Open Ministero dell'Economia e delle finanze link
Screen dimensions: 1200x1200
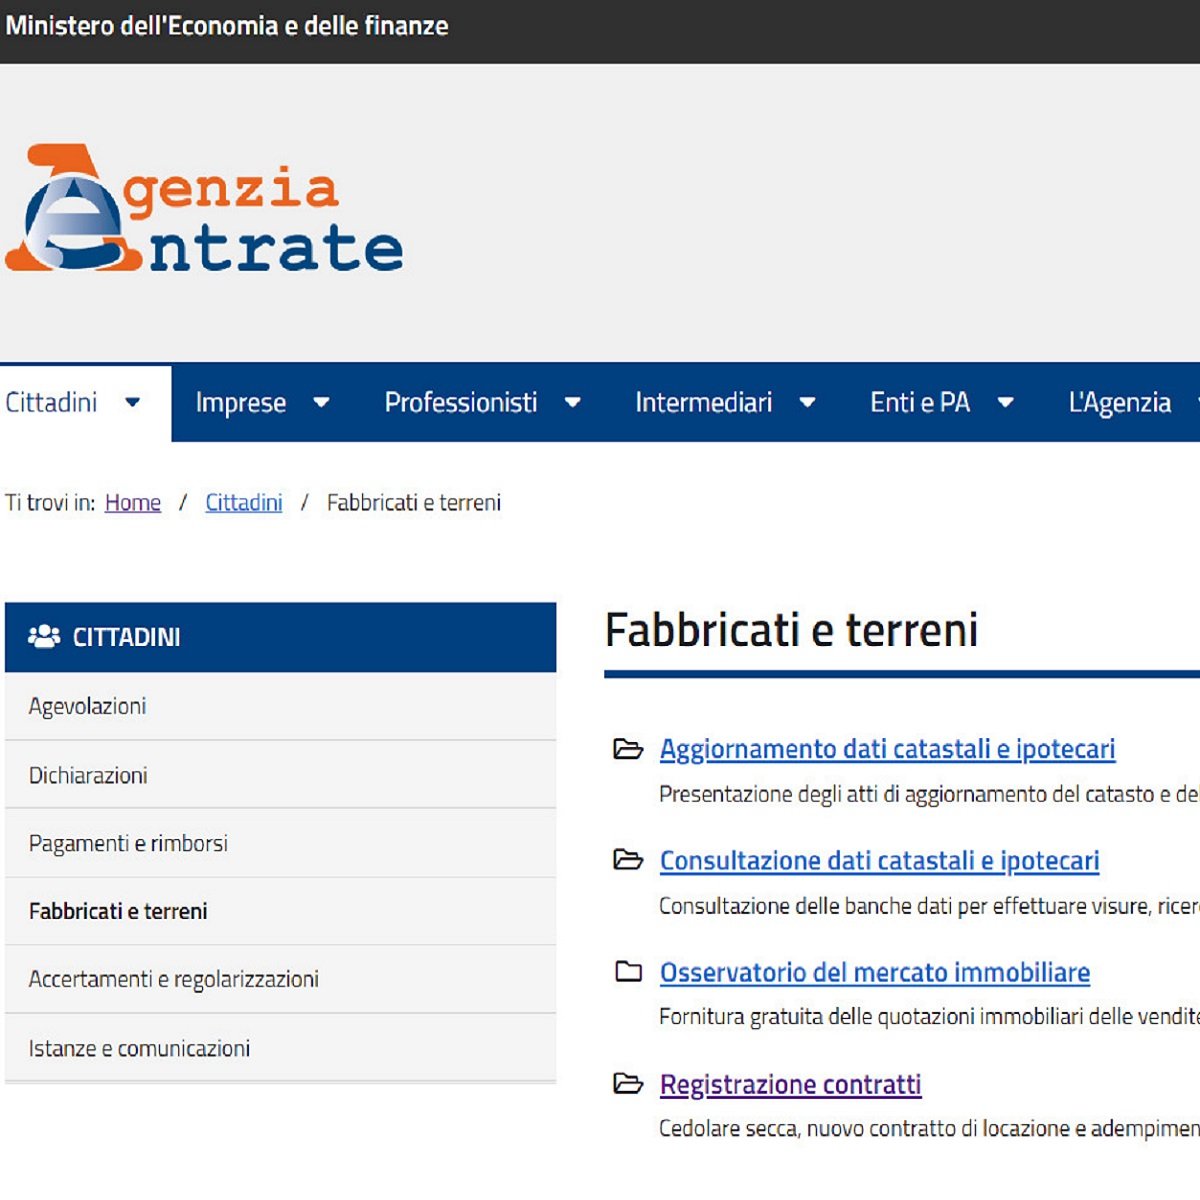[227, 26]
